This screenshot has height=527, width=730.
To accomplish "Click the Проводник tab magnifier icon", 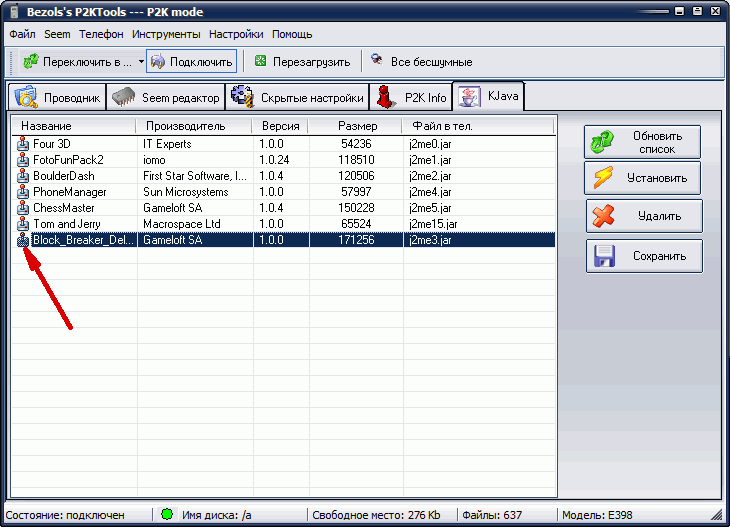I will tap(26, 96).
